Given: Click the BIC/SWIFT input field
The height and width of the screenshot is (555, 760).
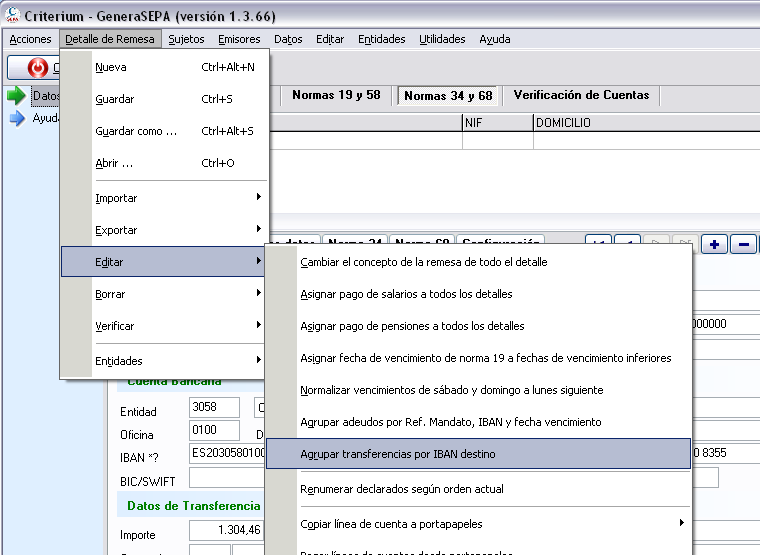Looking at the screenshot, I should pyautogui.click(x=227, y=478).
